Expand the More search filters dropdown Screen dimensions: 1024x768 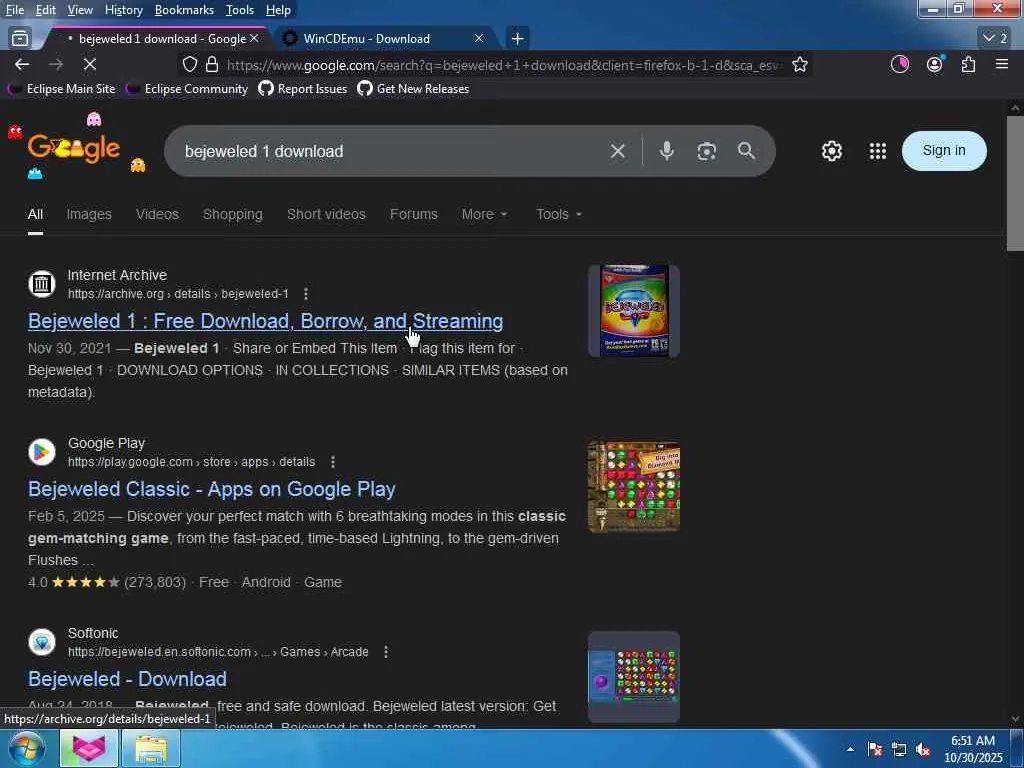point(484,214)
